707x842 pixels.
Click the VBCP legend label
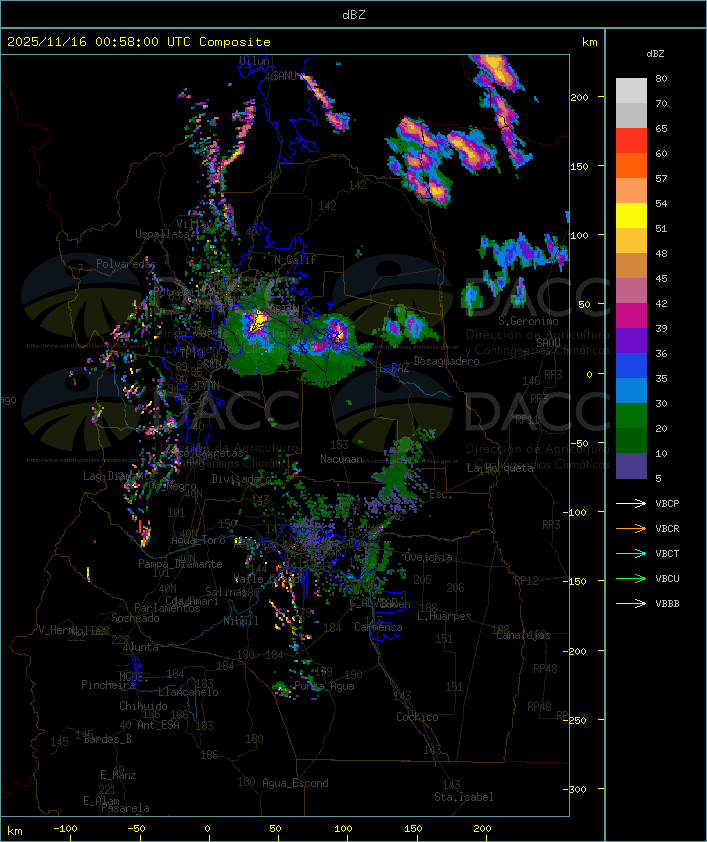pos(667,504)
